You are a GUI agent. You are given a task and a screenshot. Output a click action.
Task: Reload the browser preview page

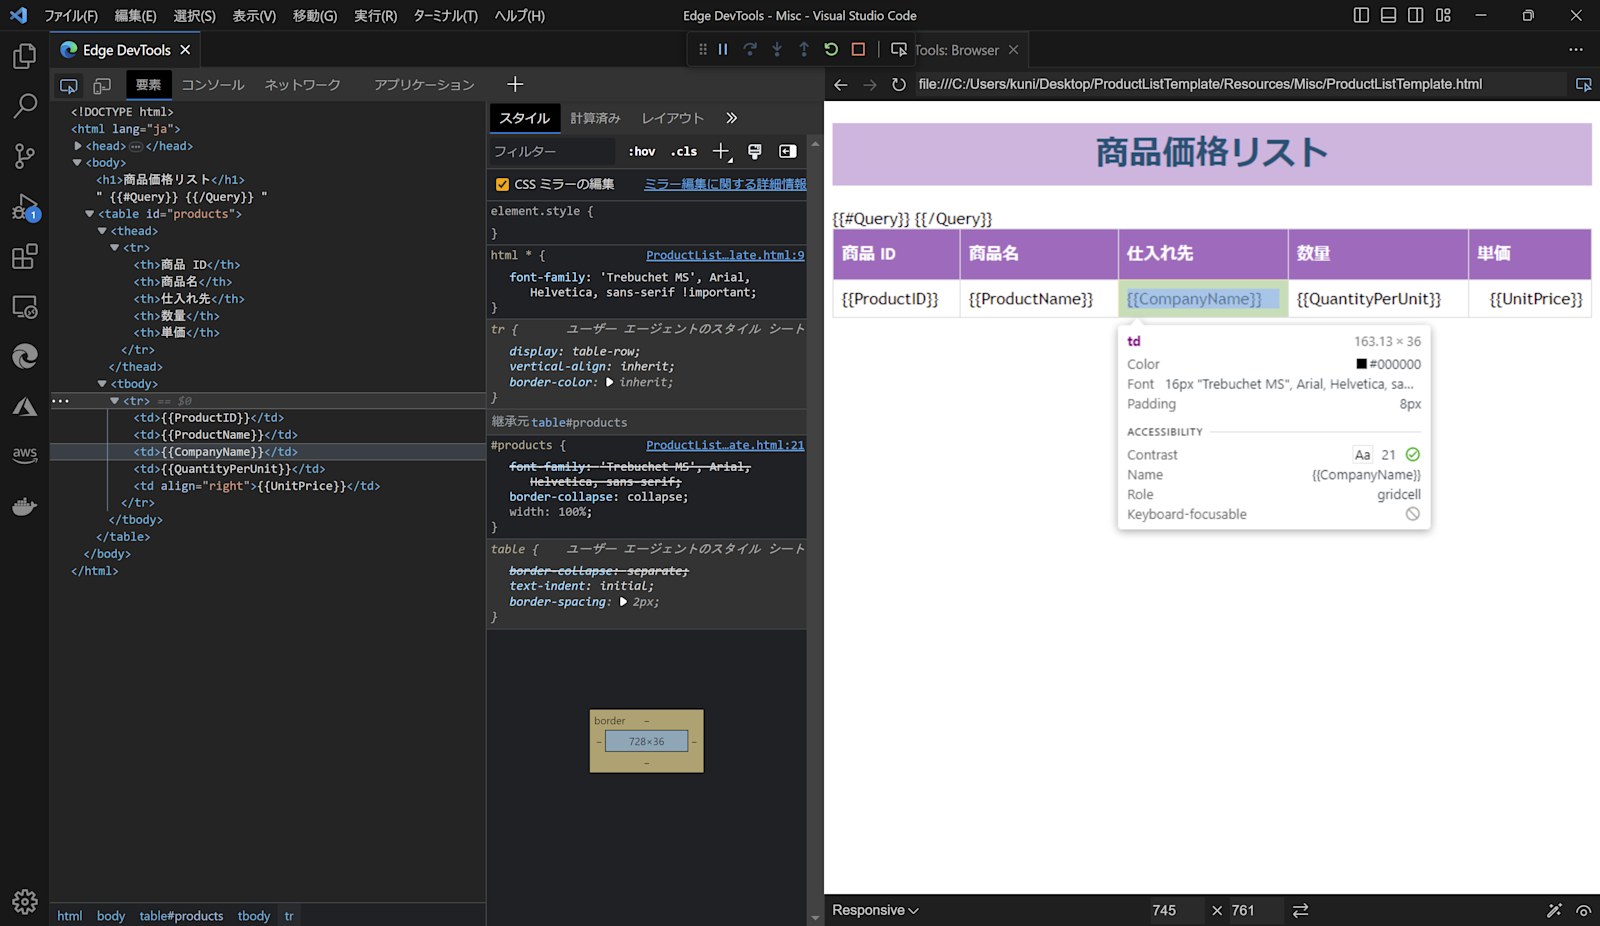[899, 84]
